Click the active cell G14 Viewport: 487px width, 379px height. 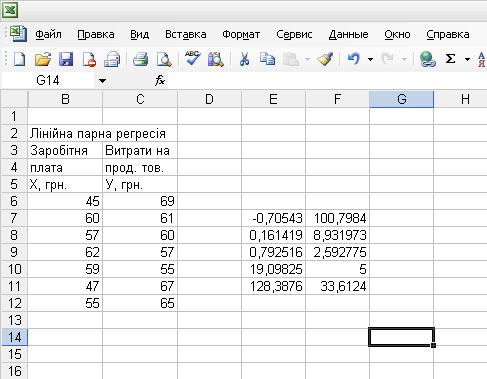[x=402, y=337]
